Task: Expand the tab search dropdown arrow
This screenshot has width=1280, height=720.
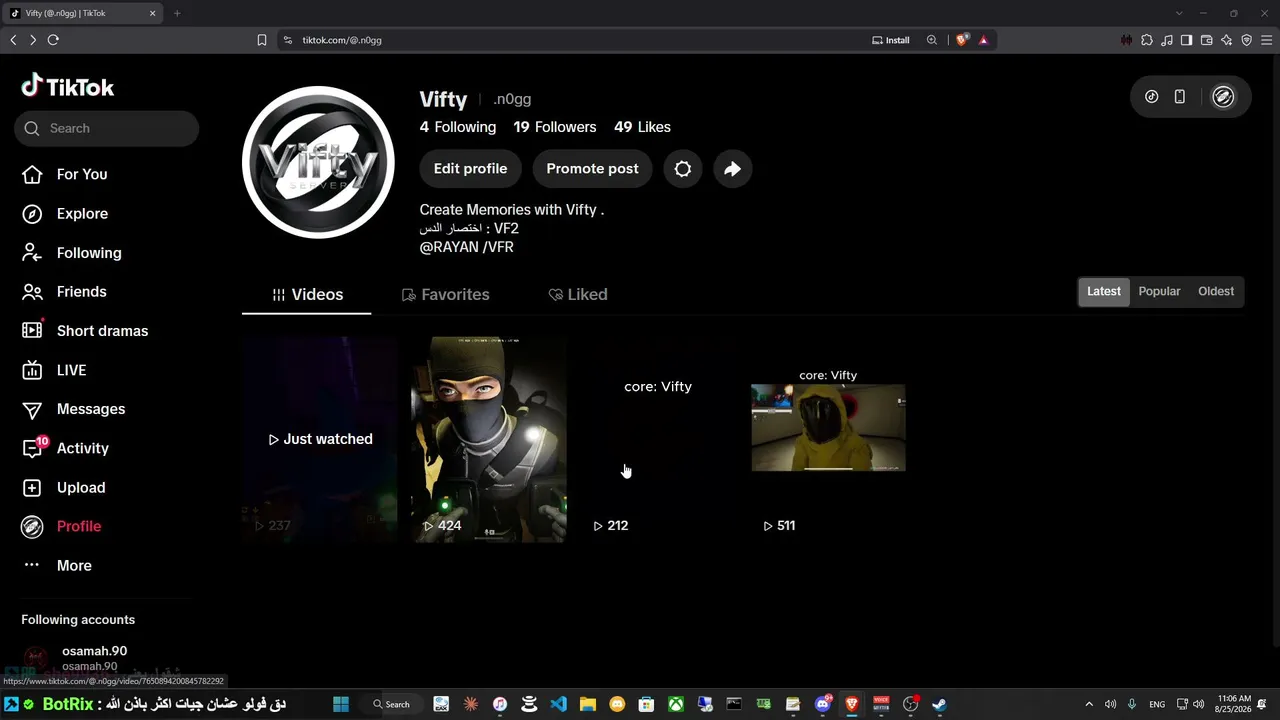Action: [x=1179, y=13]
